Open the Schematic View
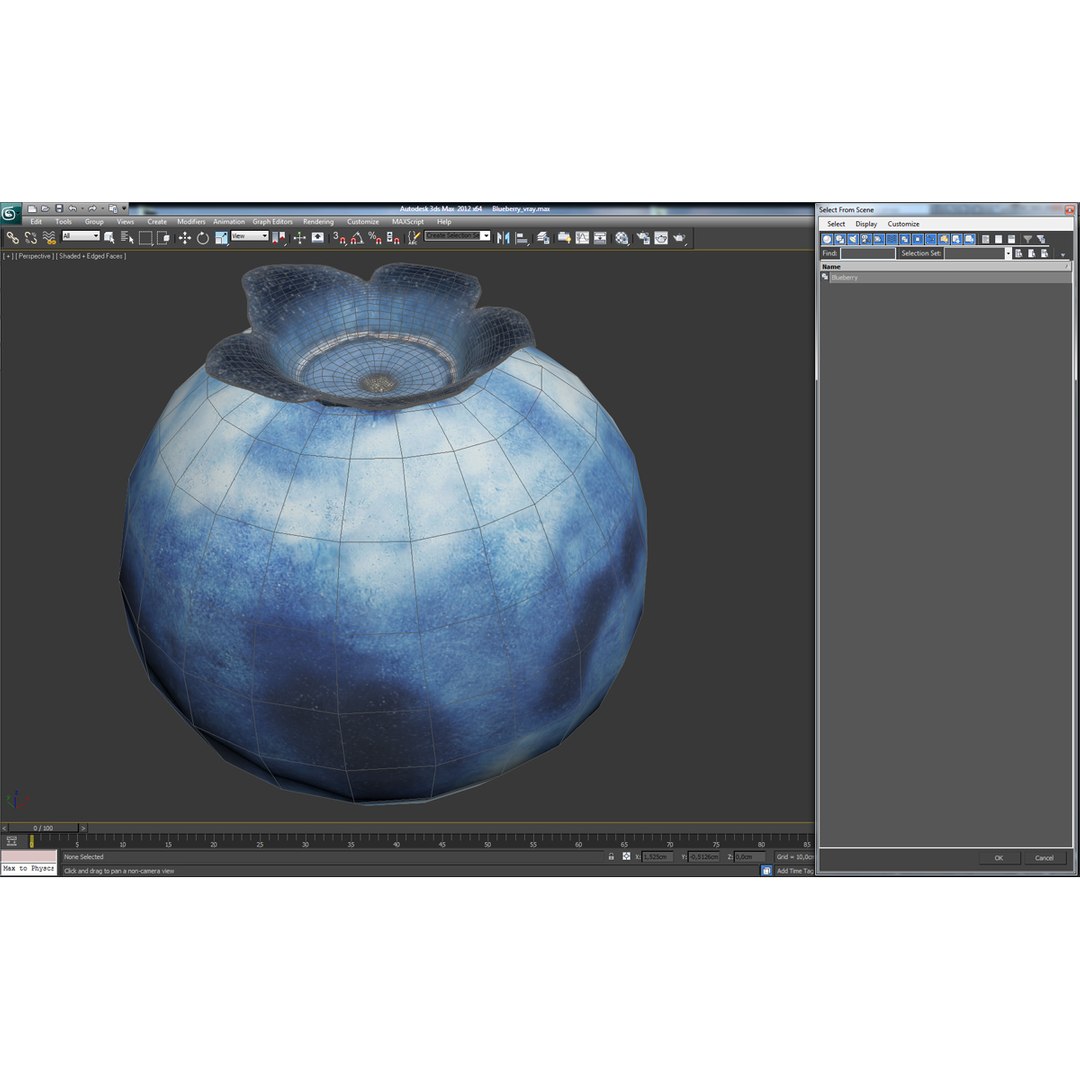 point(600,238)
